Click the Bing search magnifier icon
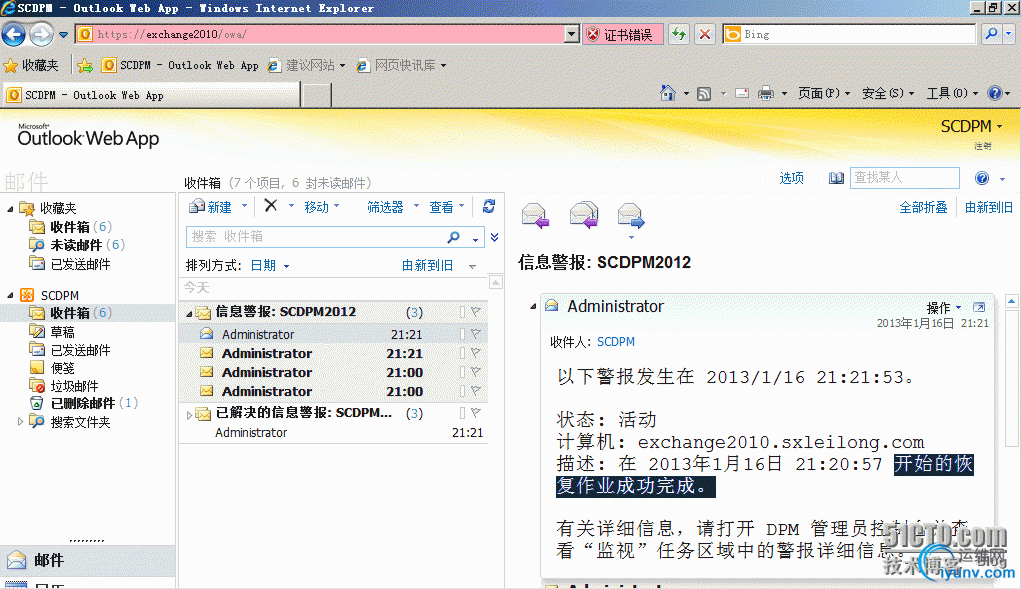 991,34
